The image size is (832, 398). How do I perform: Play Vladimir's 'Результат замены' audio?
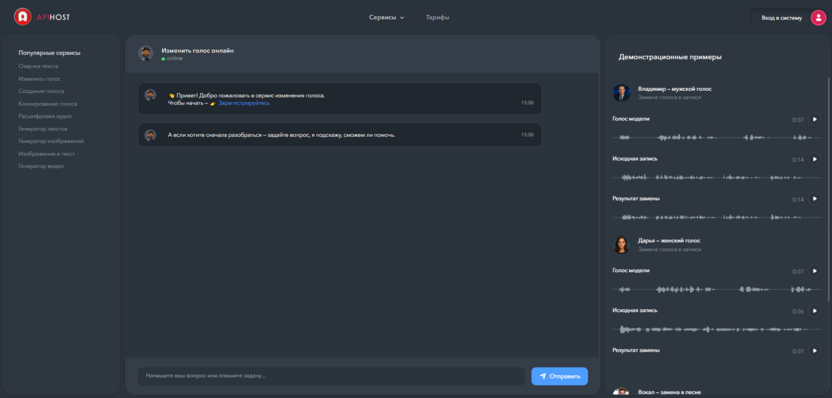click(x=814, y=199)
